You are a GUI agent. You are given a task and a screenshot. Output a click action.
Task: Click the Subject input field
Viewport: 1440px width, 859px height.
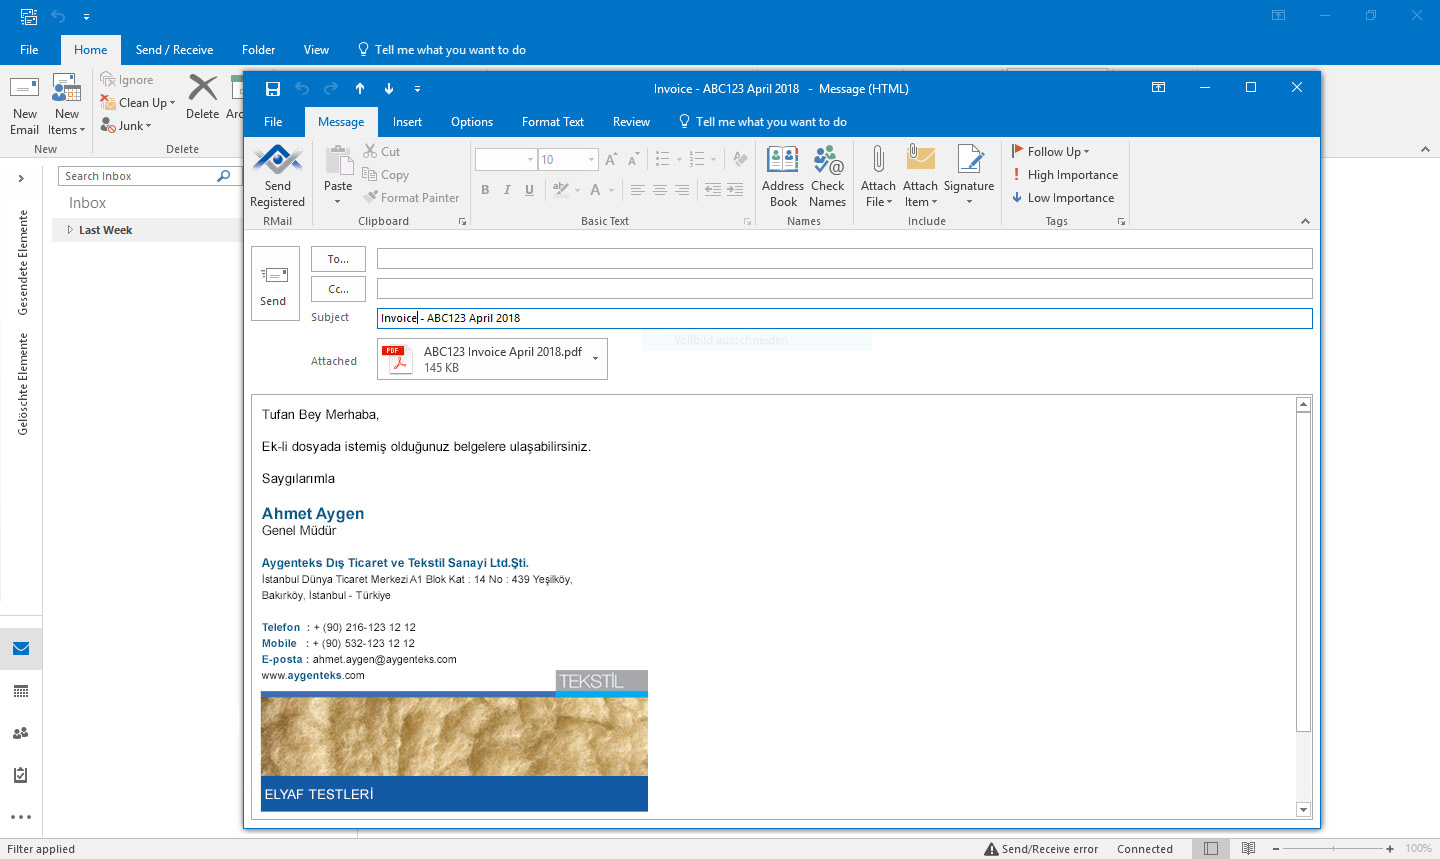(x=844, y=318)
